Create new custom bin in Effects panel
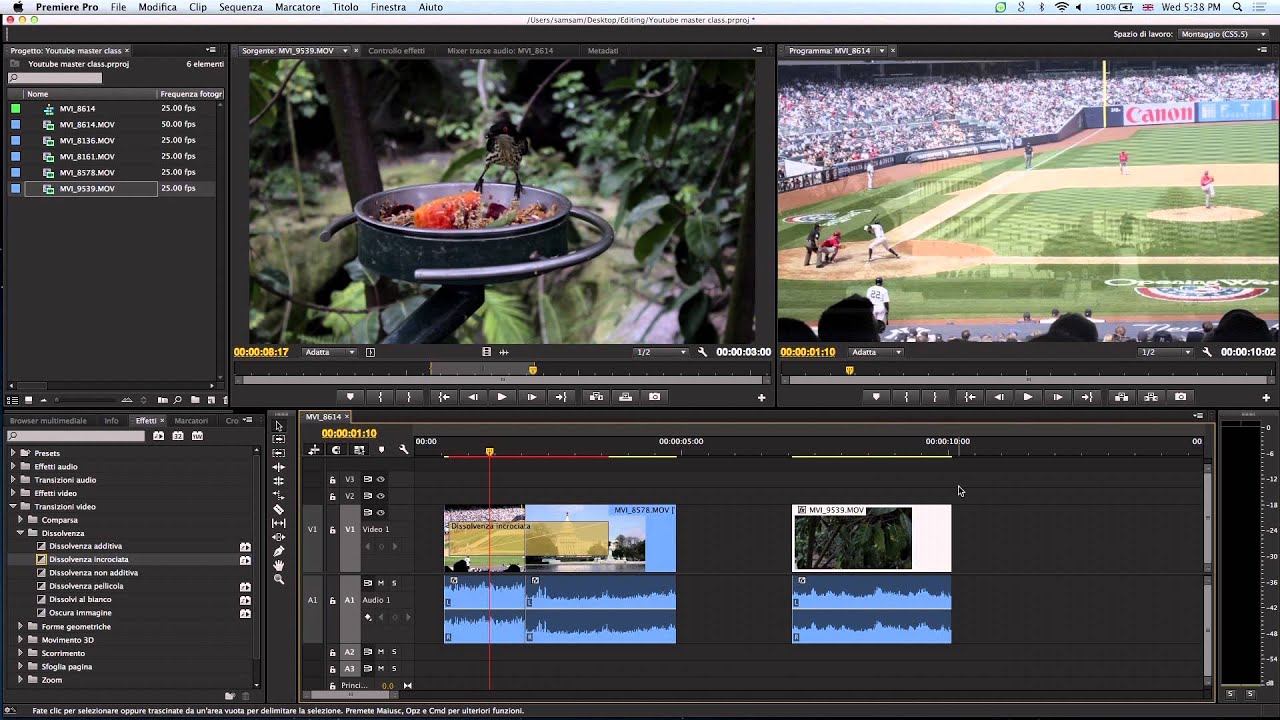Image resolution: width=1280 pixels, height=720 pixels. pyautogui.click(x=230, y=696)
